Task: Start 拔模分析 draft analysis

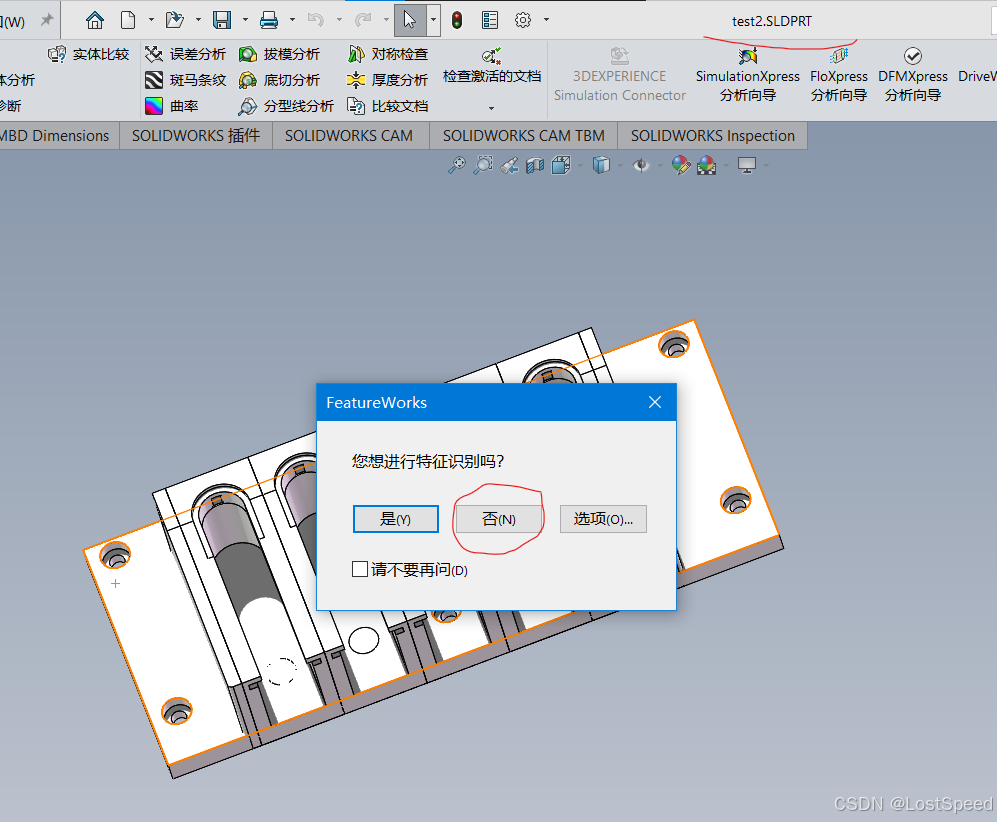Action: click(x=279, y=54)
